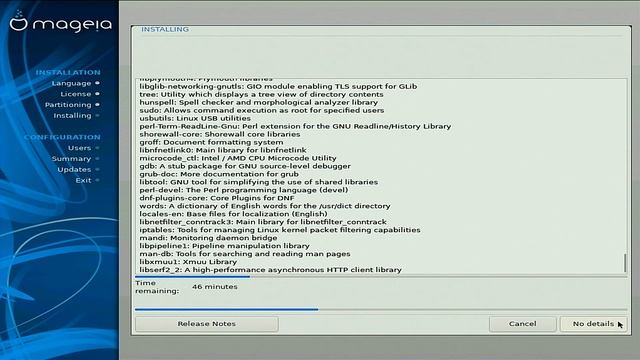Click the 'sudo: Allows command execution' line
640x360 pixels.
pos(262,110)
